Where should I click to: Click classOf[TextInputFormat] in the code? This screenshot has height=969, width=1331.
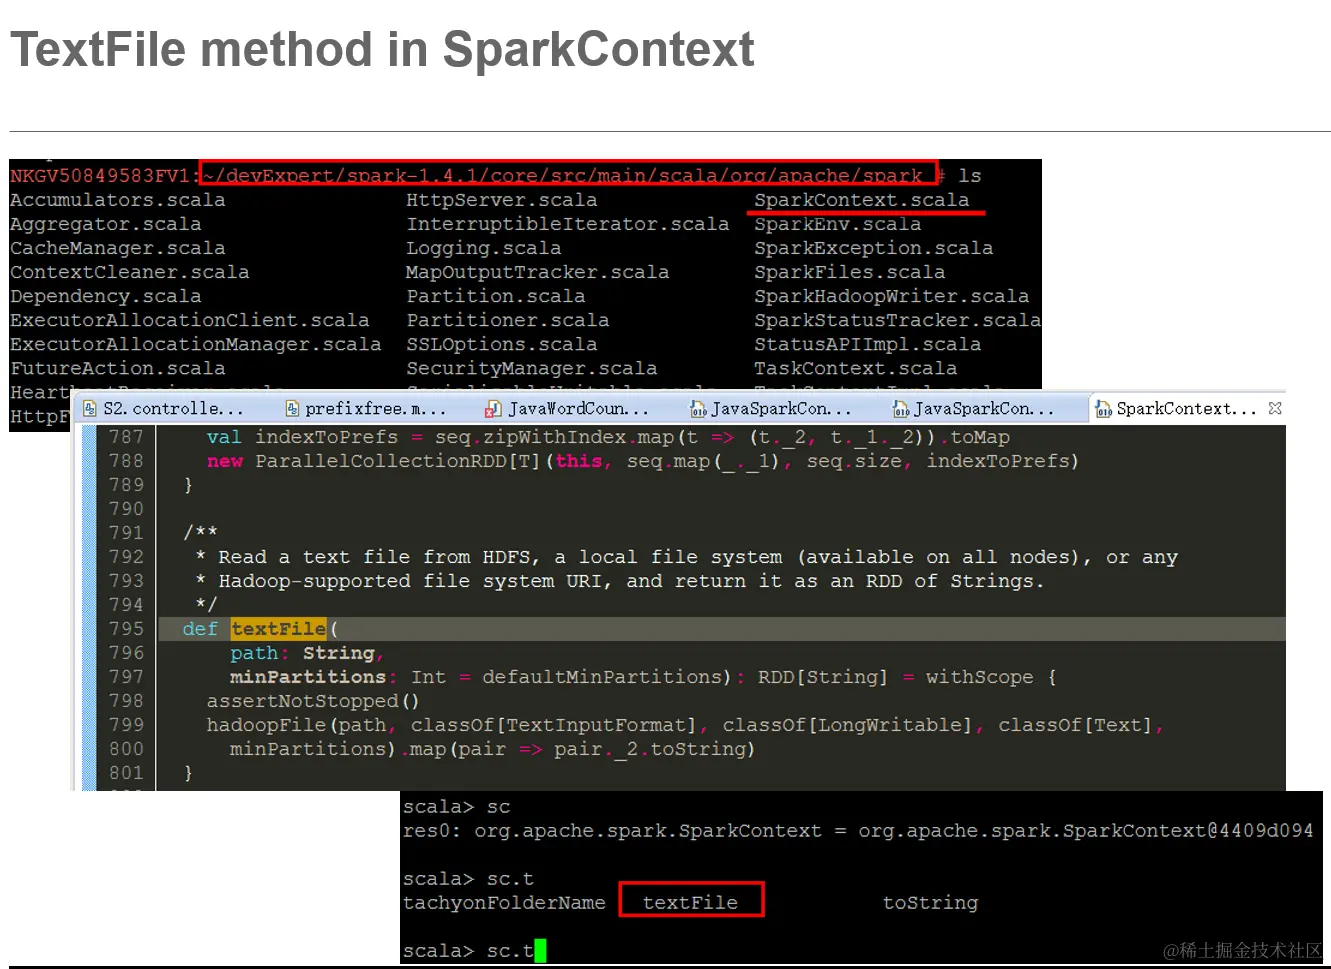point(553,725)
